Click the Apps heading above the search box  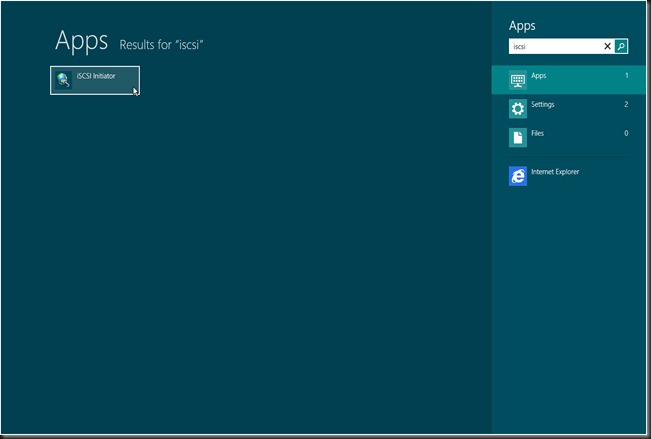[522, 26]
